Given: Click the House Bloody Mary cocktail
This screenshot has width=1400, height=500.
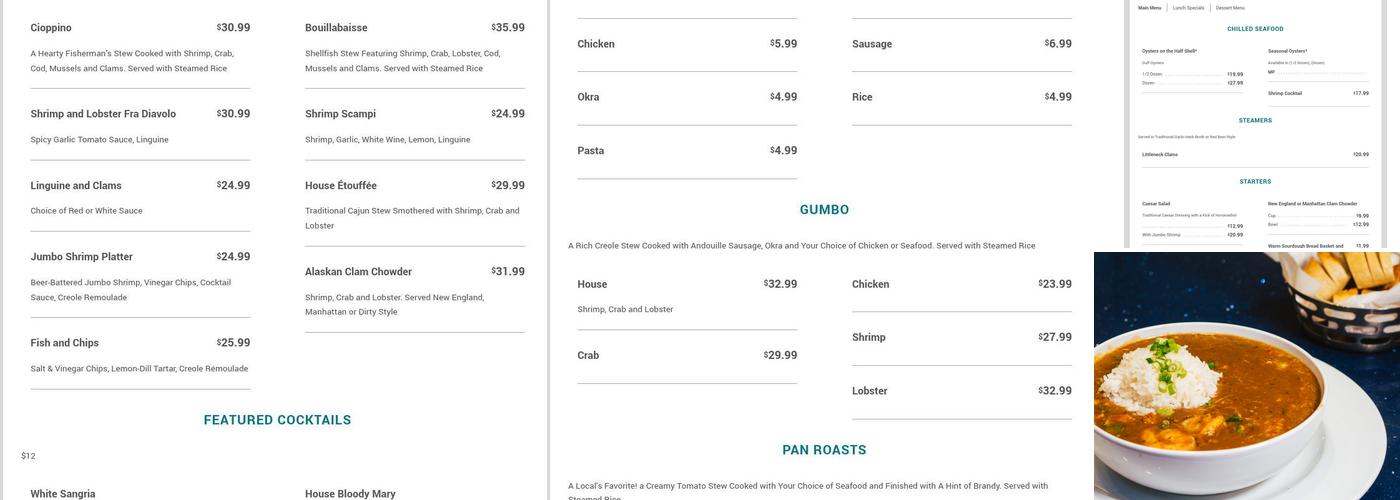Looking at the screenshot, I should (x=350, y=494).
